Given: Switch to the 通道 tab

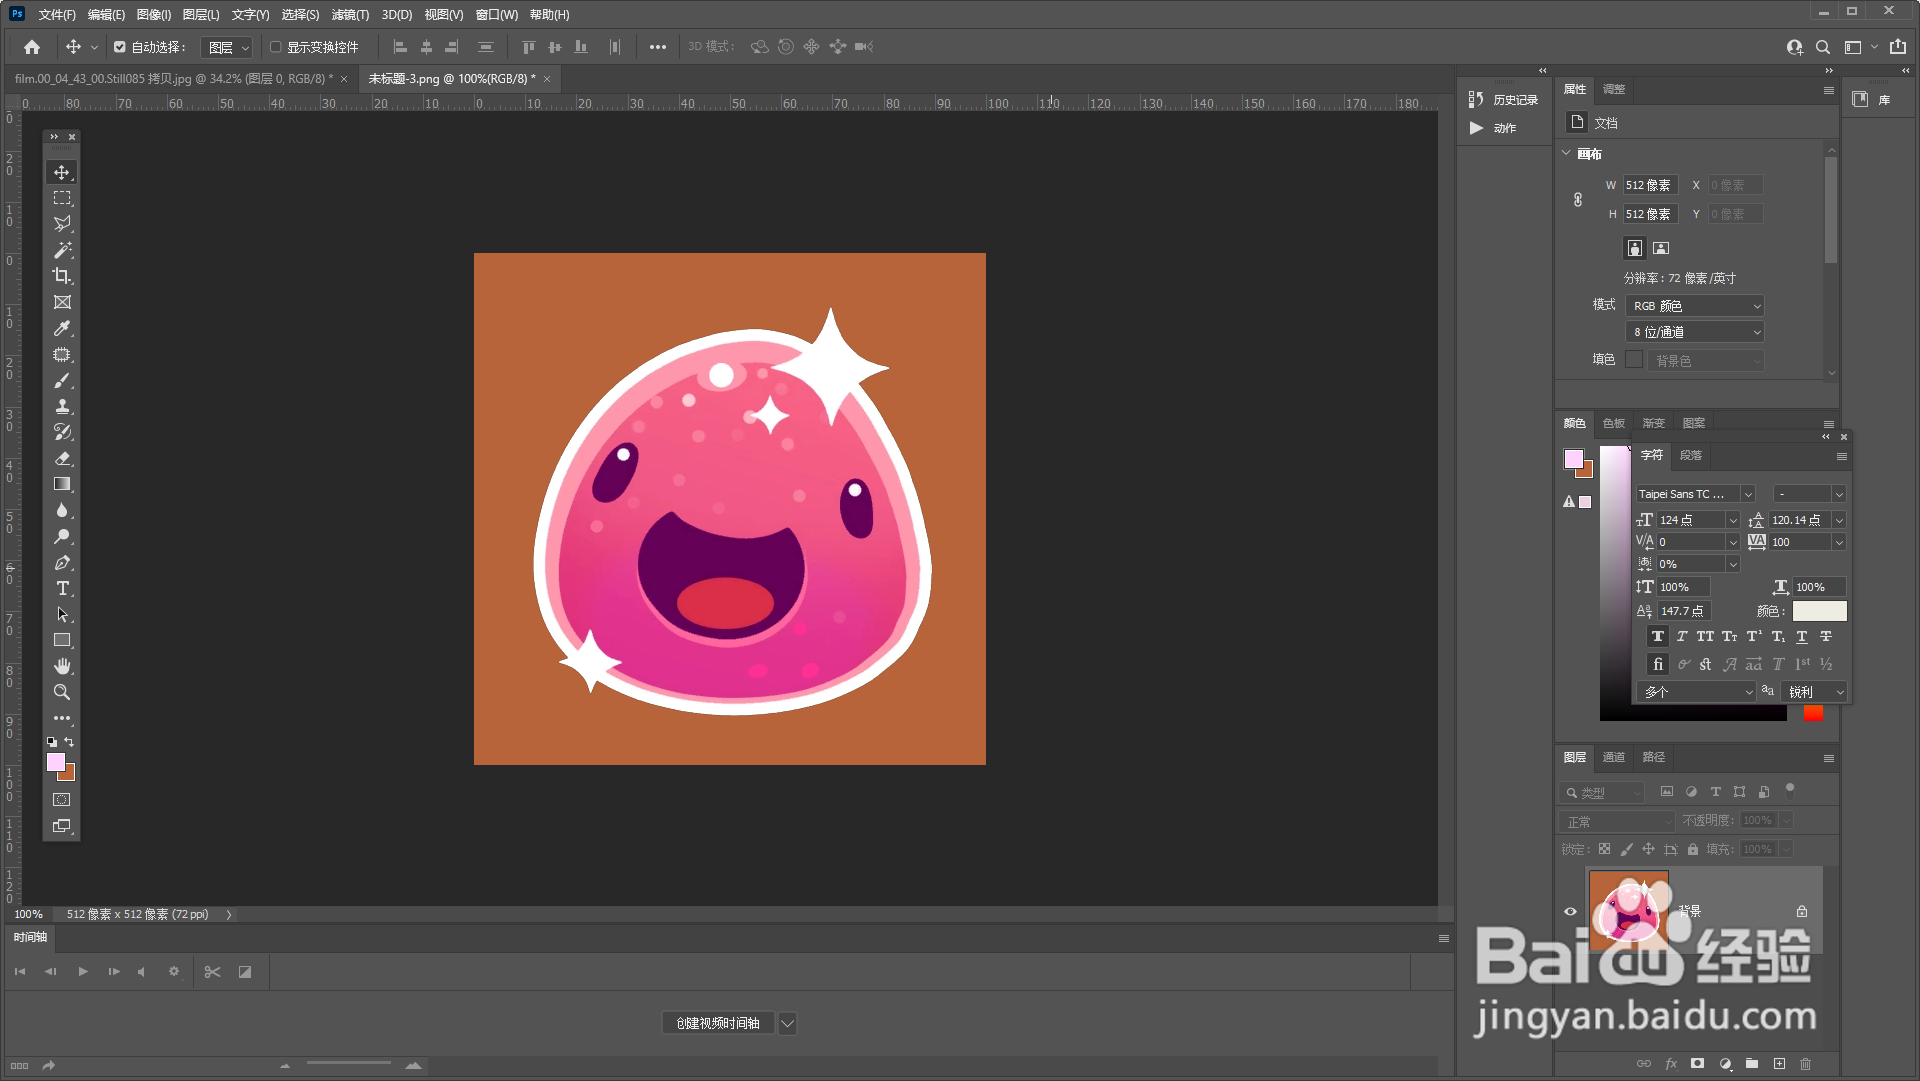Looking at the screenshot, I should [1613, 757].
